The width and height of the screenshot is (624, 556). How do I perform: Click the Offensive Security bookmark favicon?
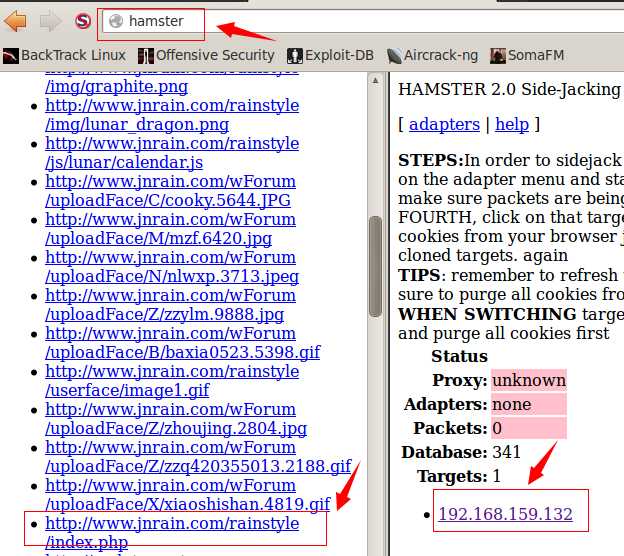pyautogui.click(x=146, y=56)
